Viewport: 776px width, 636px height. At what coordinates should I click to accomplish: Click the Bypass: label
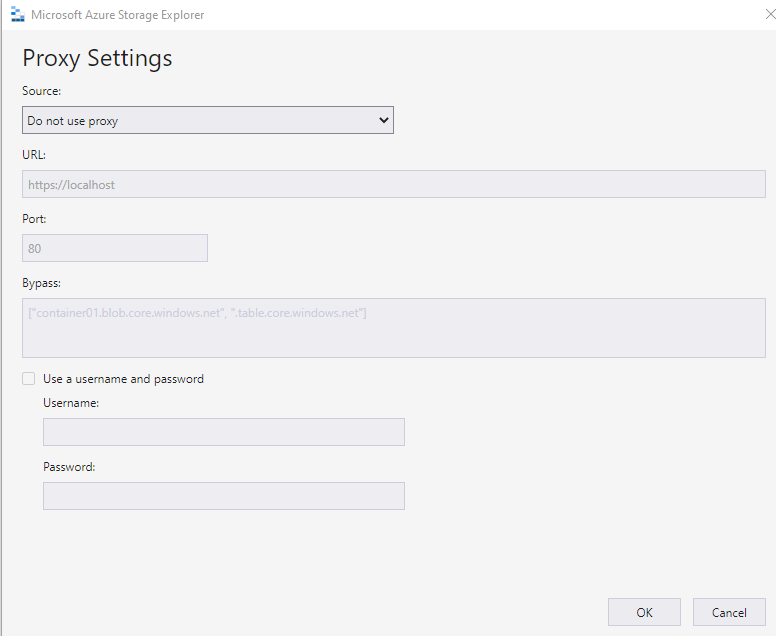(42, 283)
